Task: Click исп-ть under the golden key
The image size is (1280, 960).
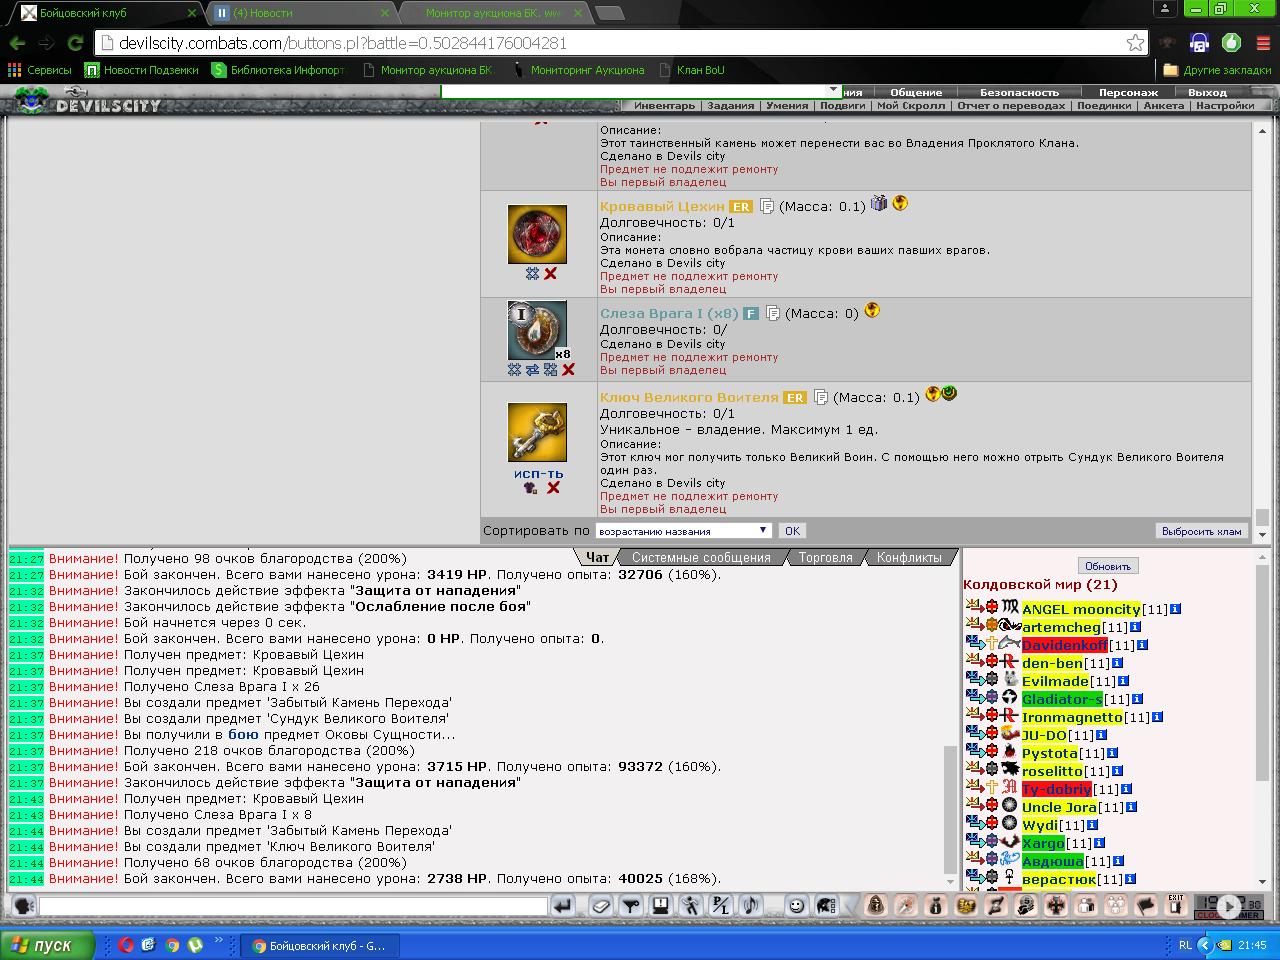Action: coord(538,474)
